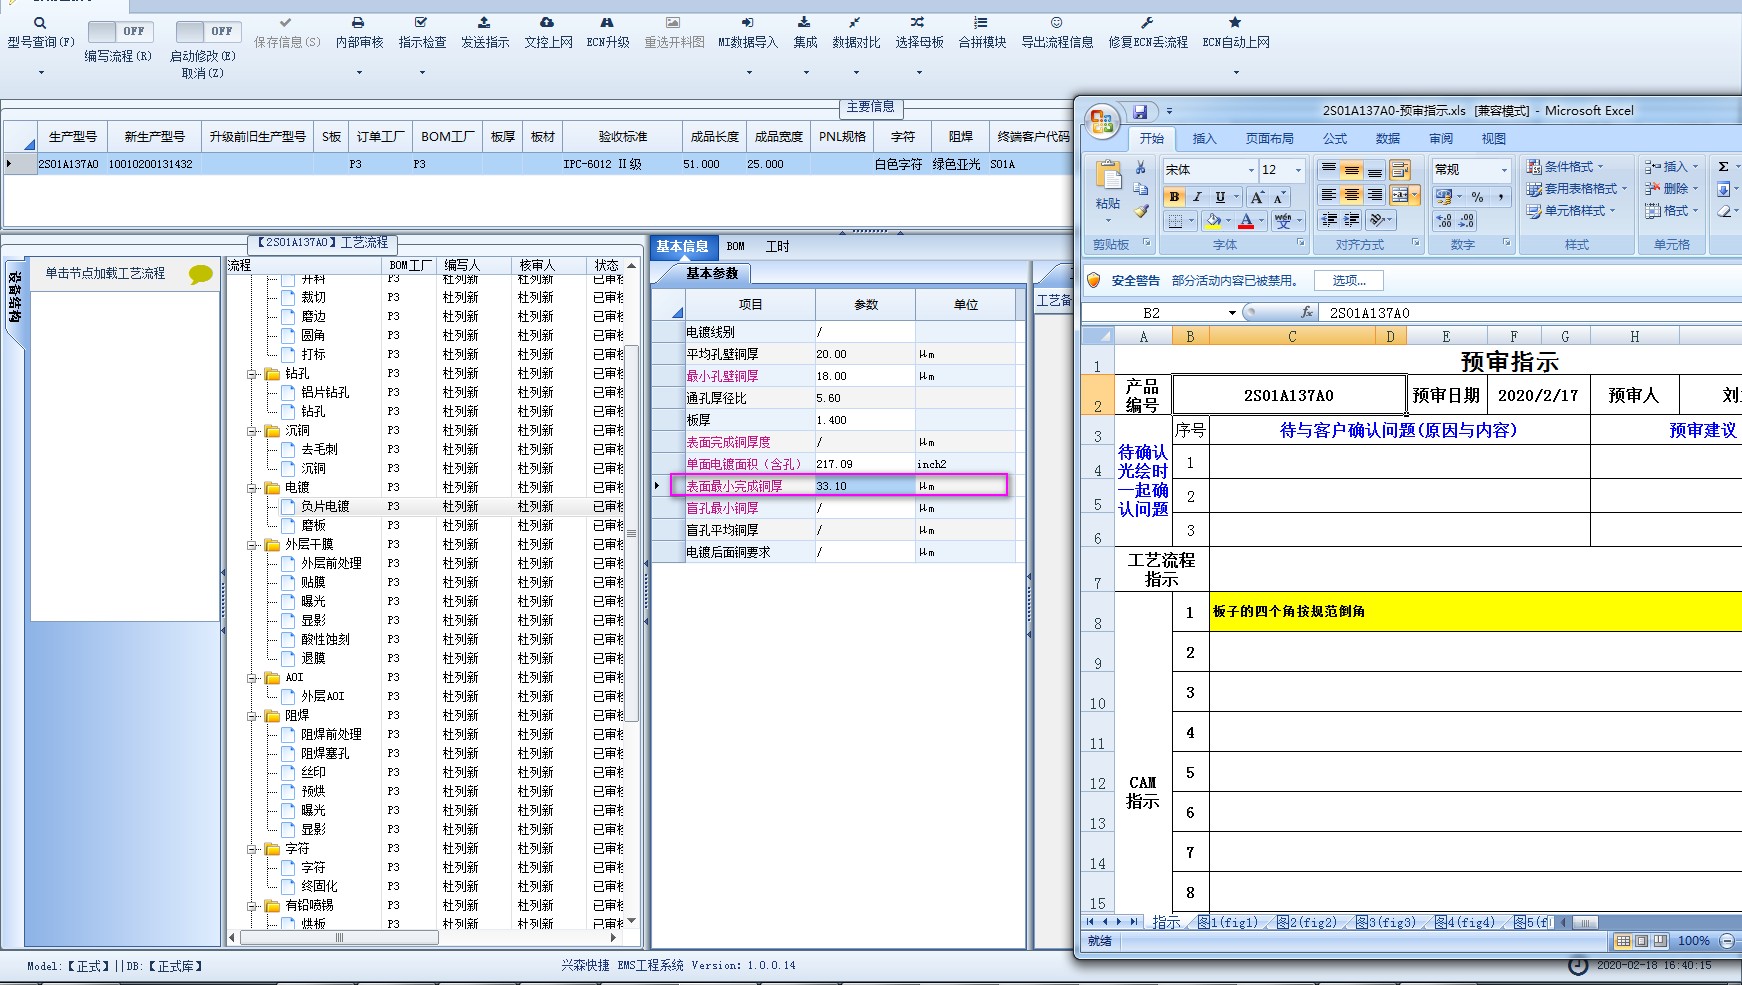Click the ECN升级 road icon
The height and width of the screenshot is (985, 1742).
point(607,22)
